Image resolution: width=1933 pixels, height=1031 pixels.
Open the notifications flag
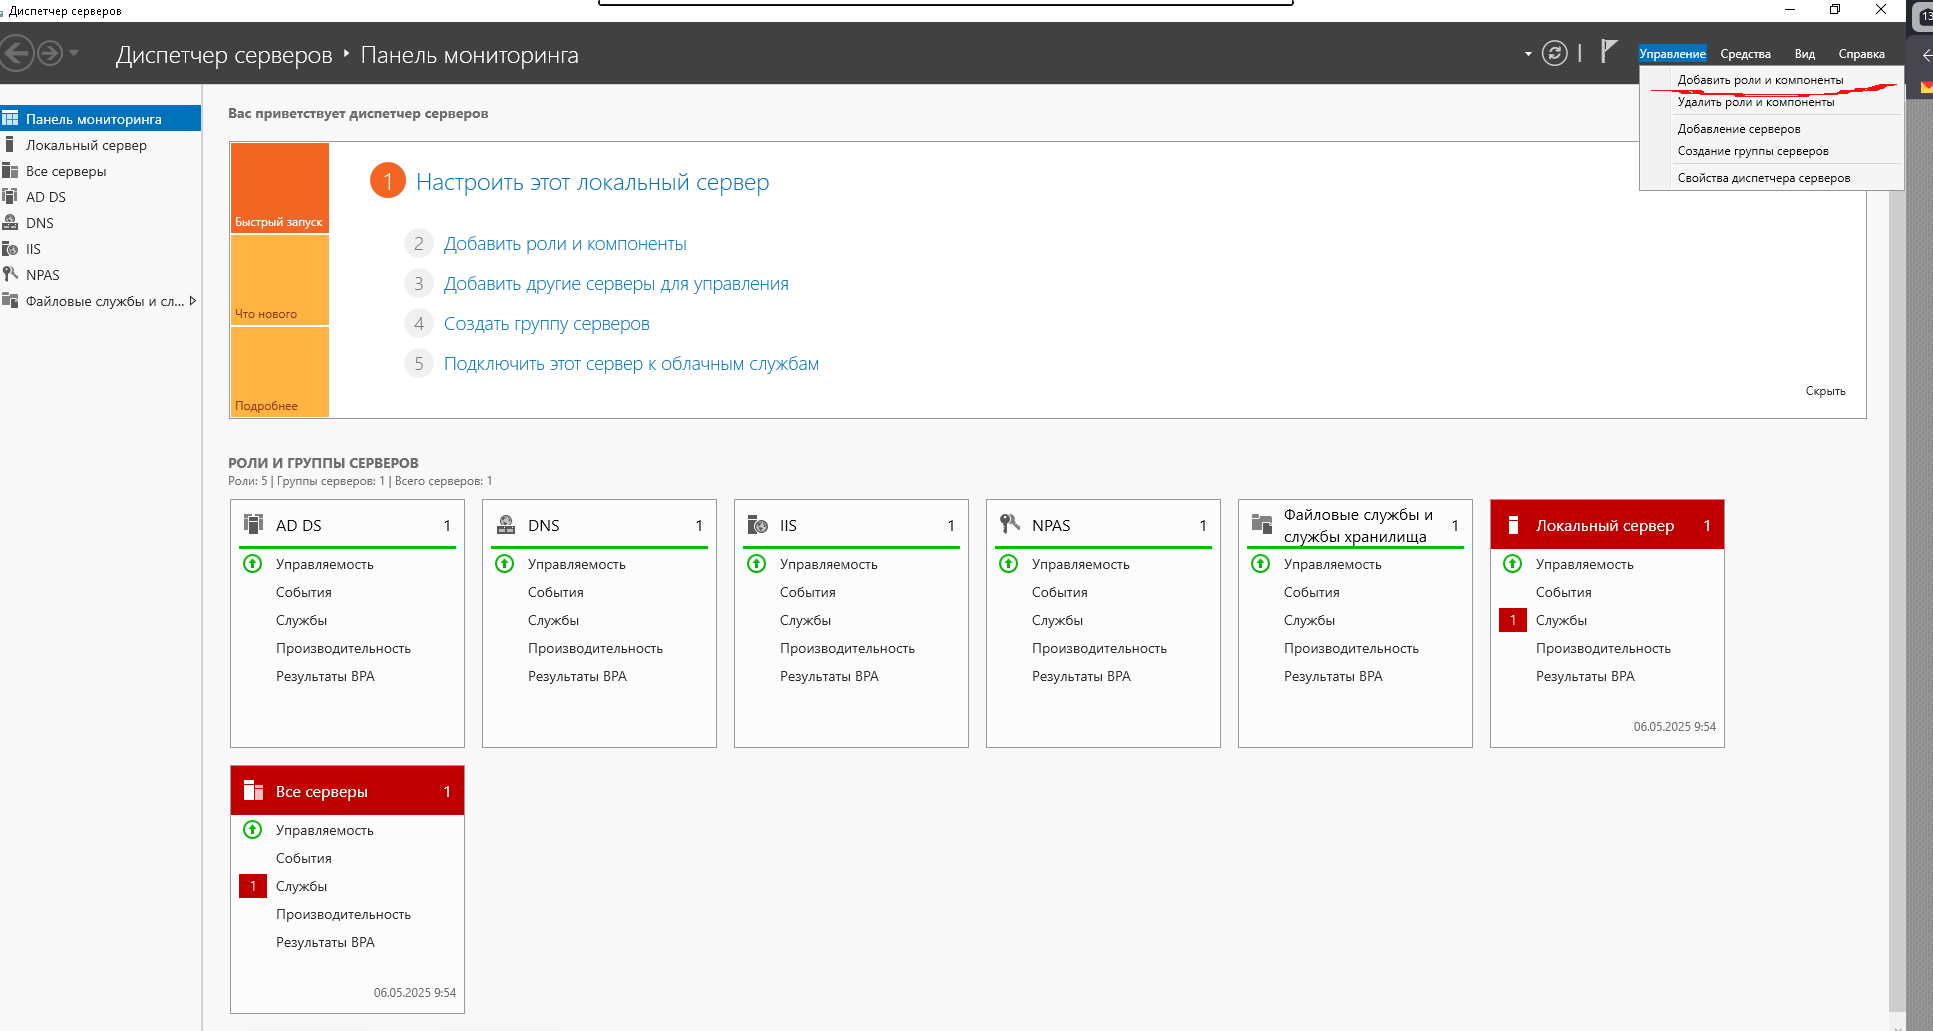[x=1608, y=51]
